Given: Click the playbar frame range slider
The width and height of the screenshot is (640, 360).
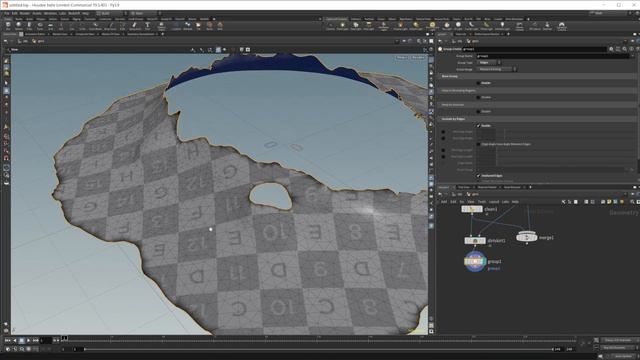Looking at the screenshot, I should pyautogui.click(x=318, y=349).
